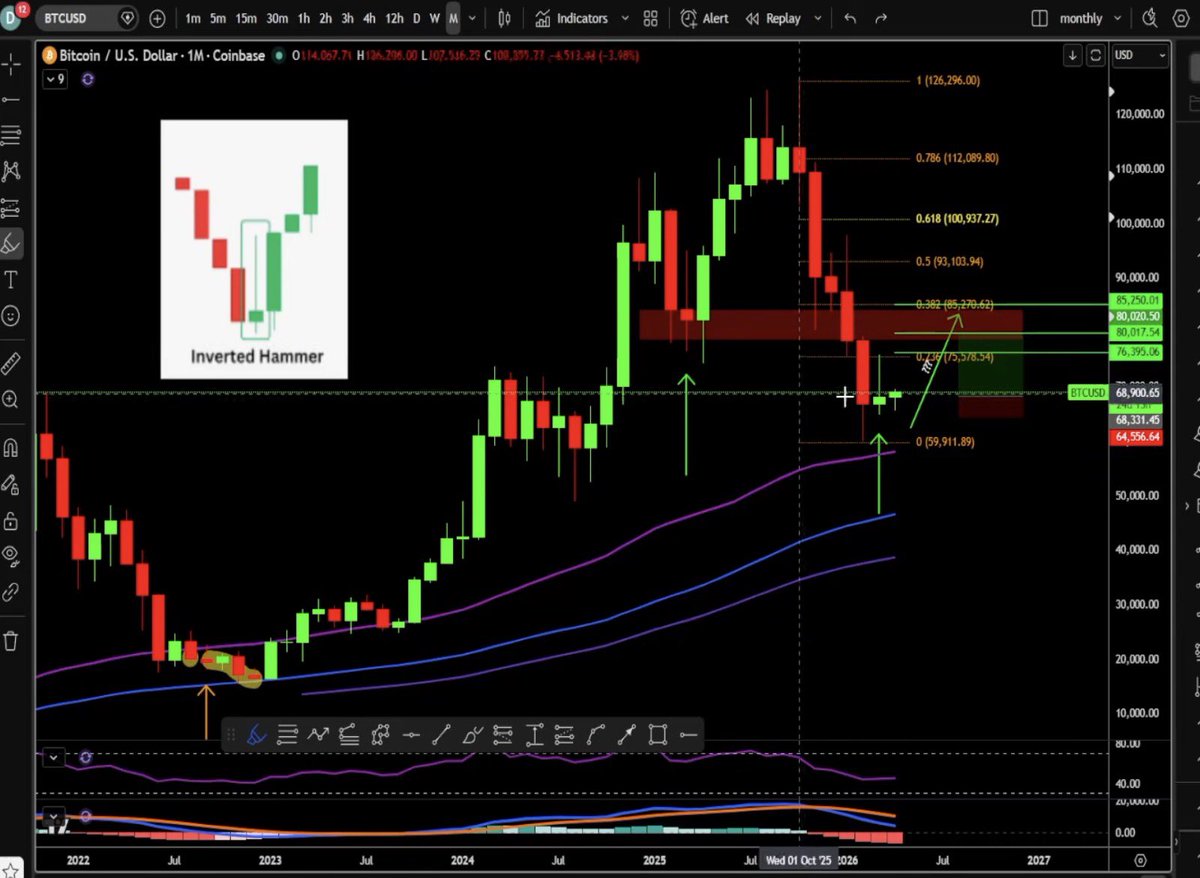Image resolution: width=1200 pixels, height=878 pixels.
Task: Select short position tool in favorites toolbar
Action: tap(566, 735)
